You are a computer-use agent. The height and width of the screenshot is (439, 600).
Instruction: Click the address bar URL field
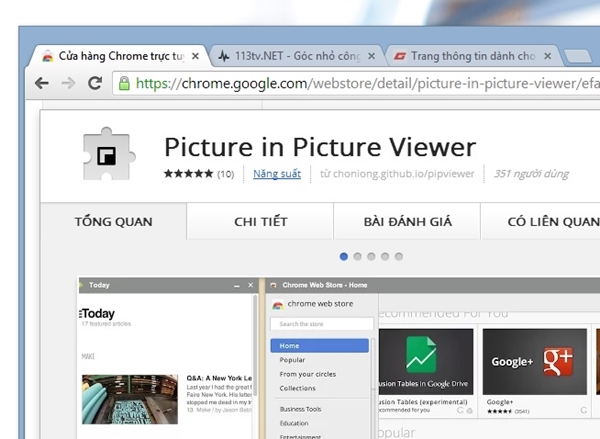(x=356, y=83)
